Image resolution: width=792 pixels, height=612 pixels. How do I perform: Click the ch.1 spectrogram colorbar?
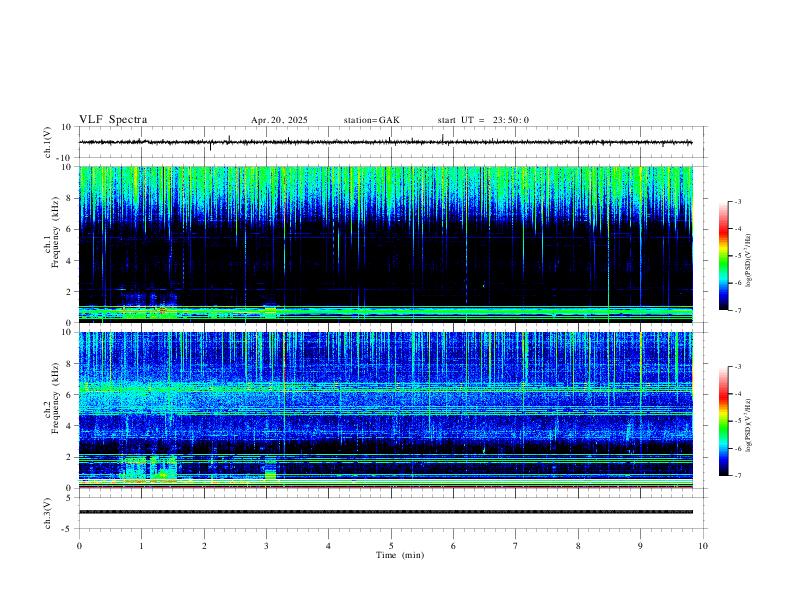pos(723,256)
